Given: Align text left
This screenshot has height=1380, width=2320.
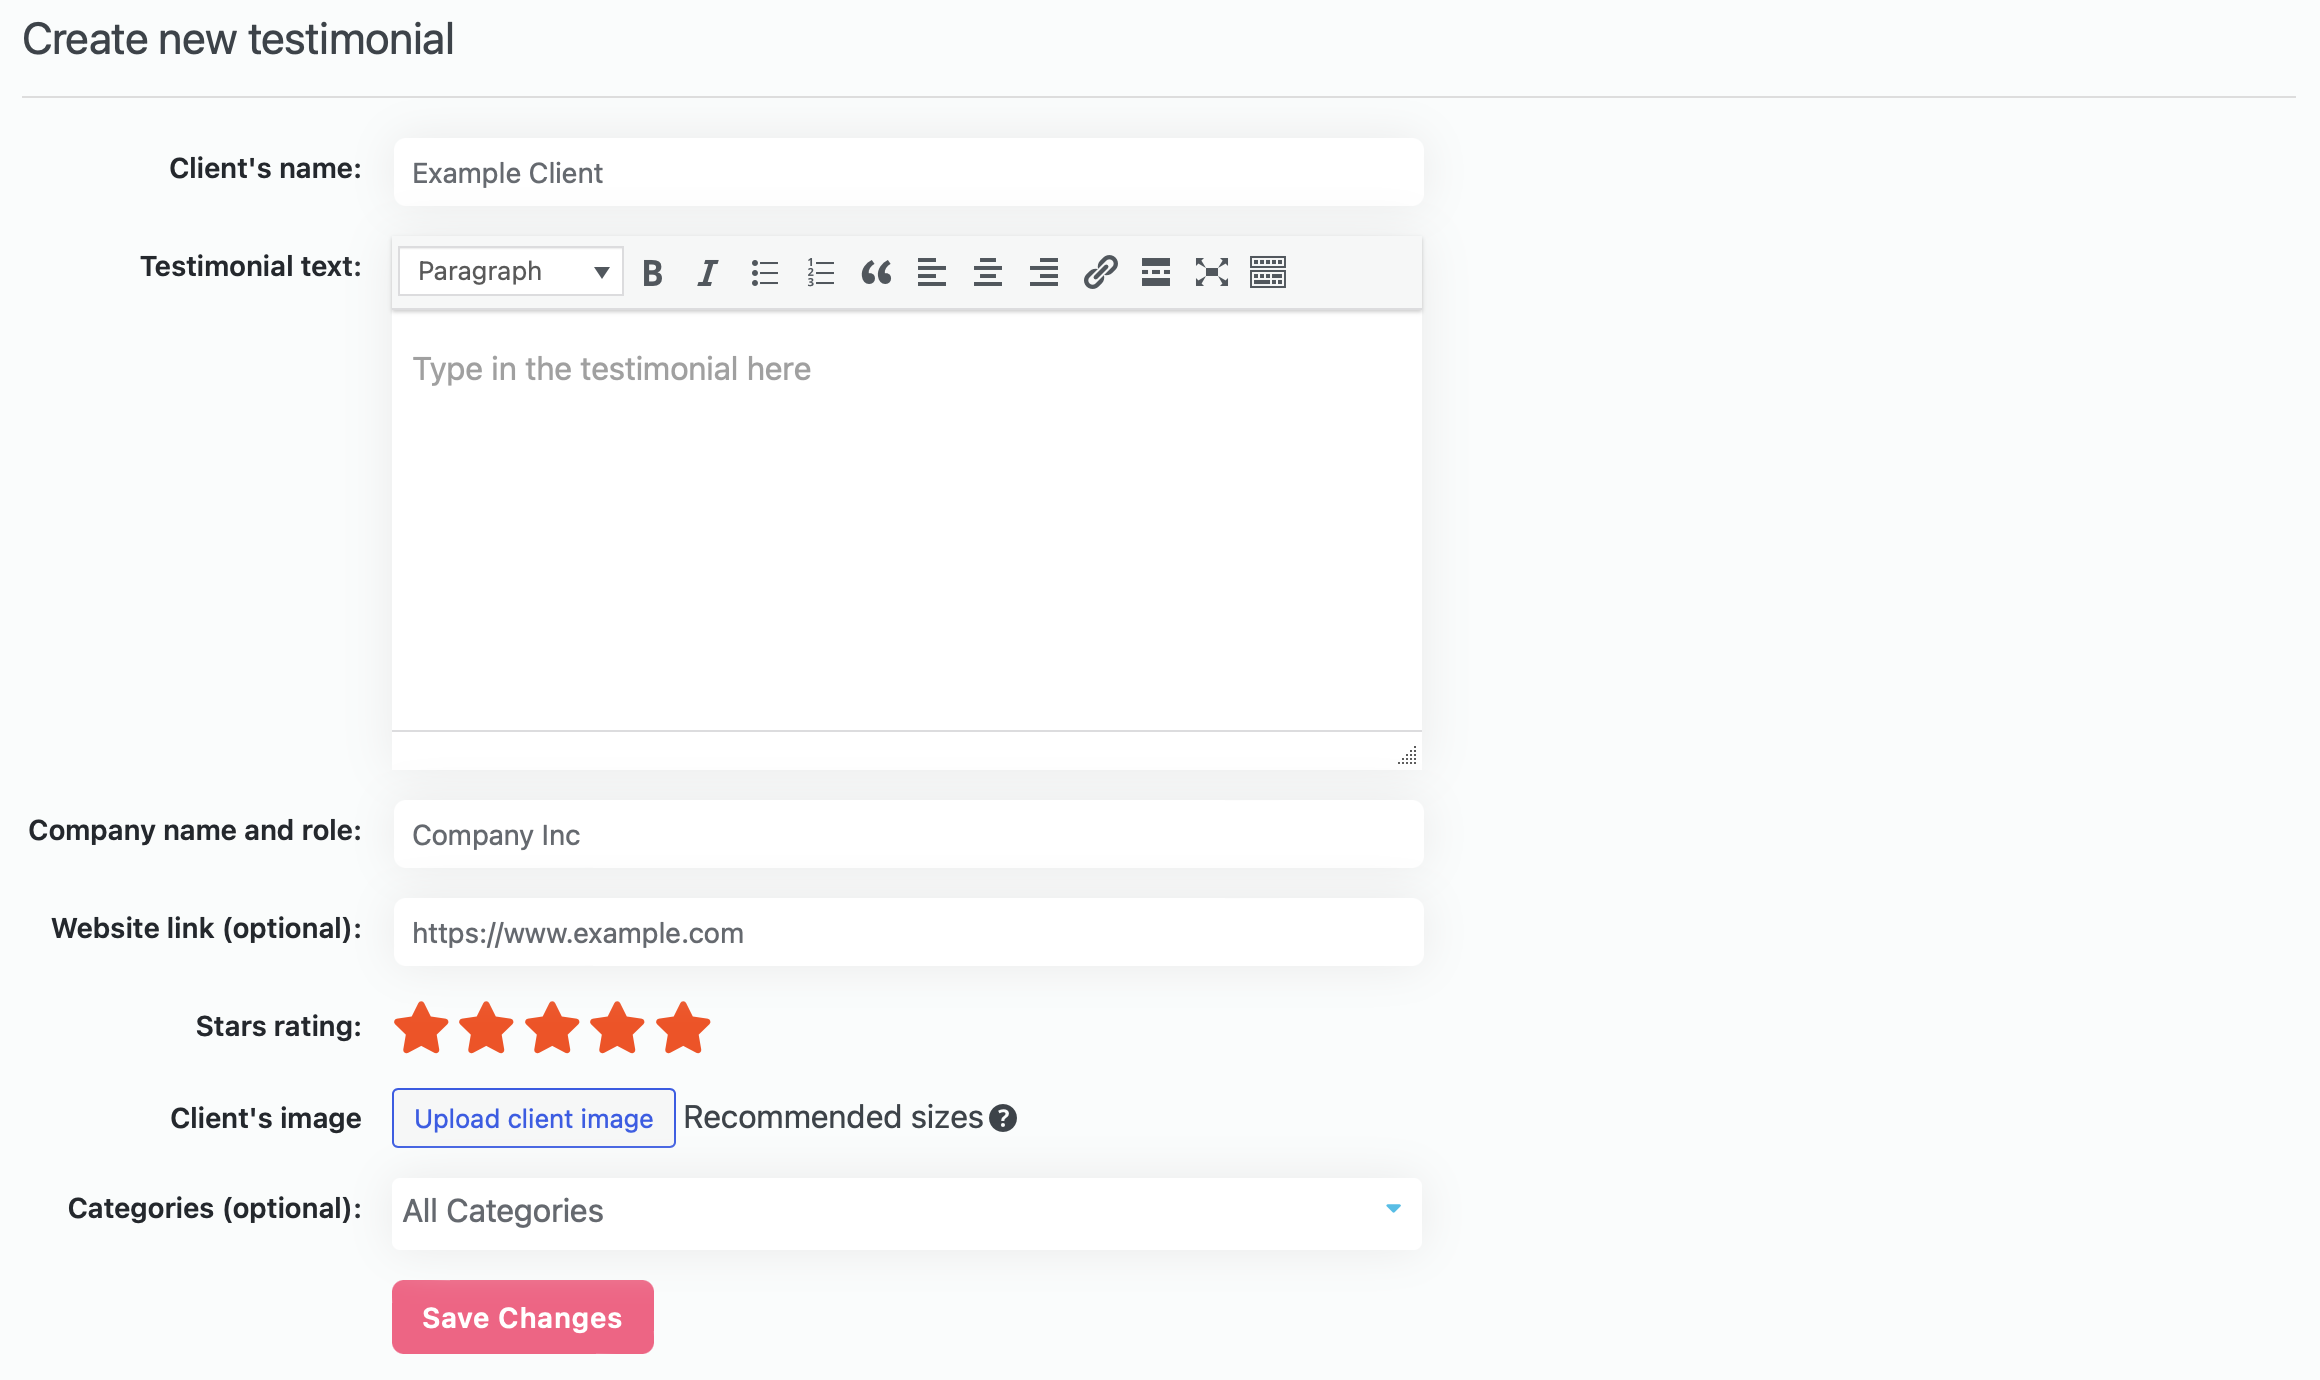Looking at the screenshot, I should pos(932,272).
